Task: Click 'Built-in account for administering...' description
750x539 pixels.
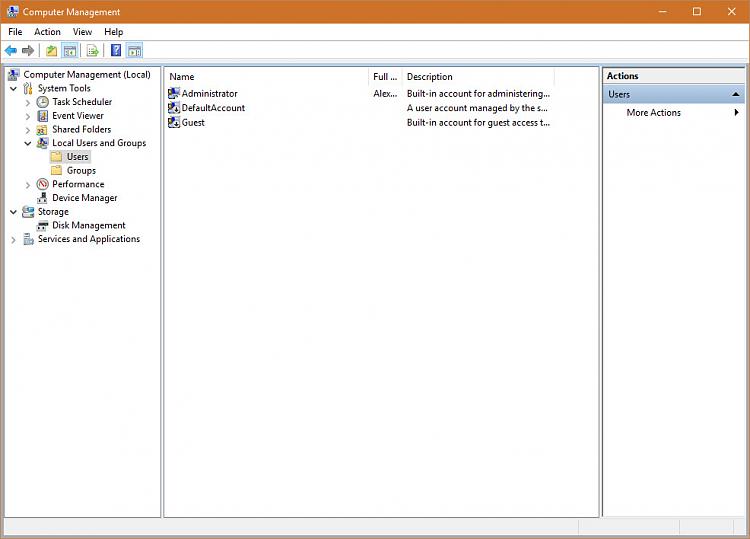Action: (478, 93)
